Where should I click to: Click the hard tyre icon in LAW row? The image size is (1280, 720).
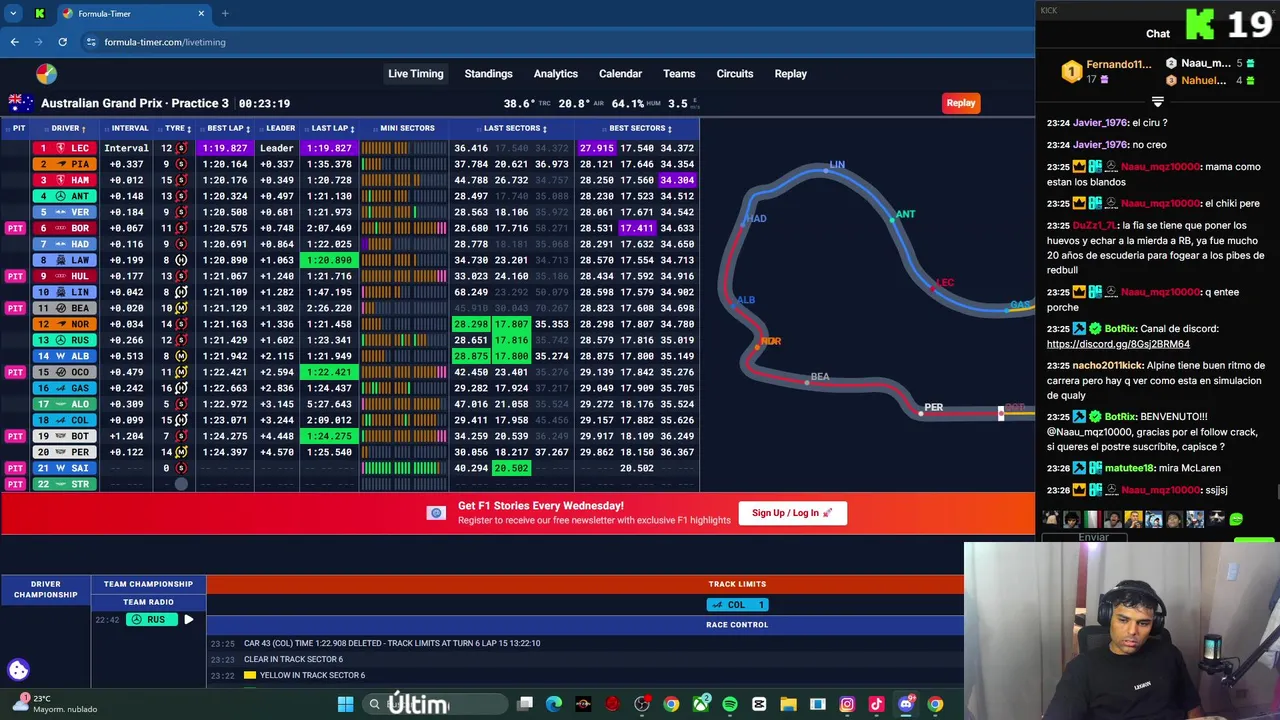[181, 260]
